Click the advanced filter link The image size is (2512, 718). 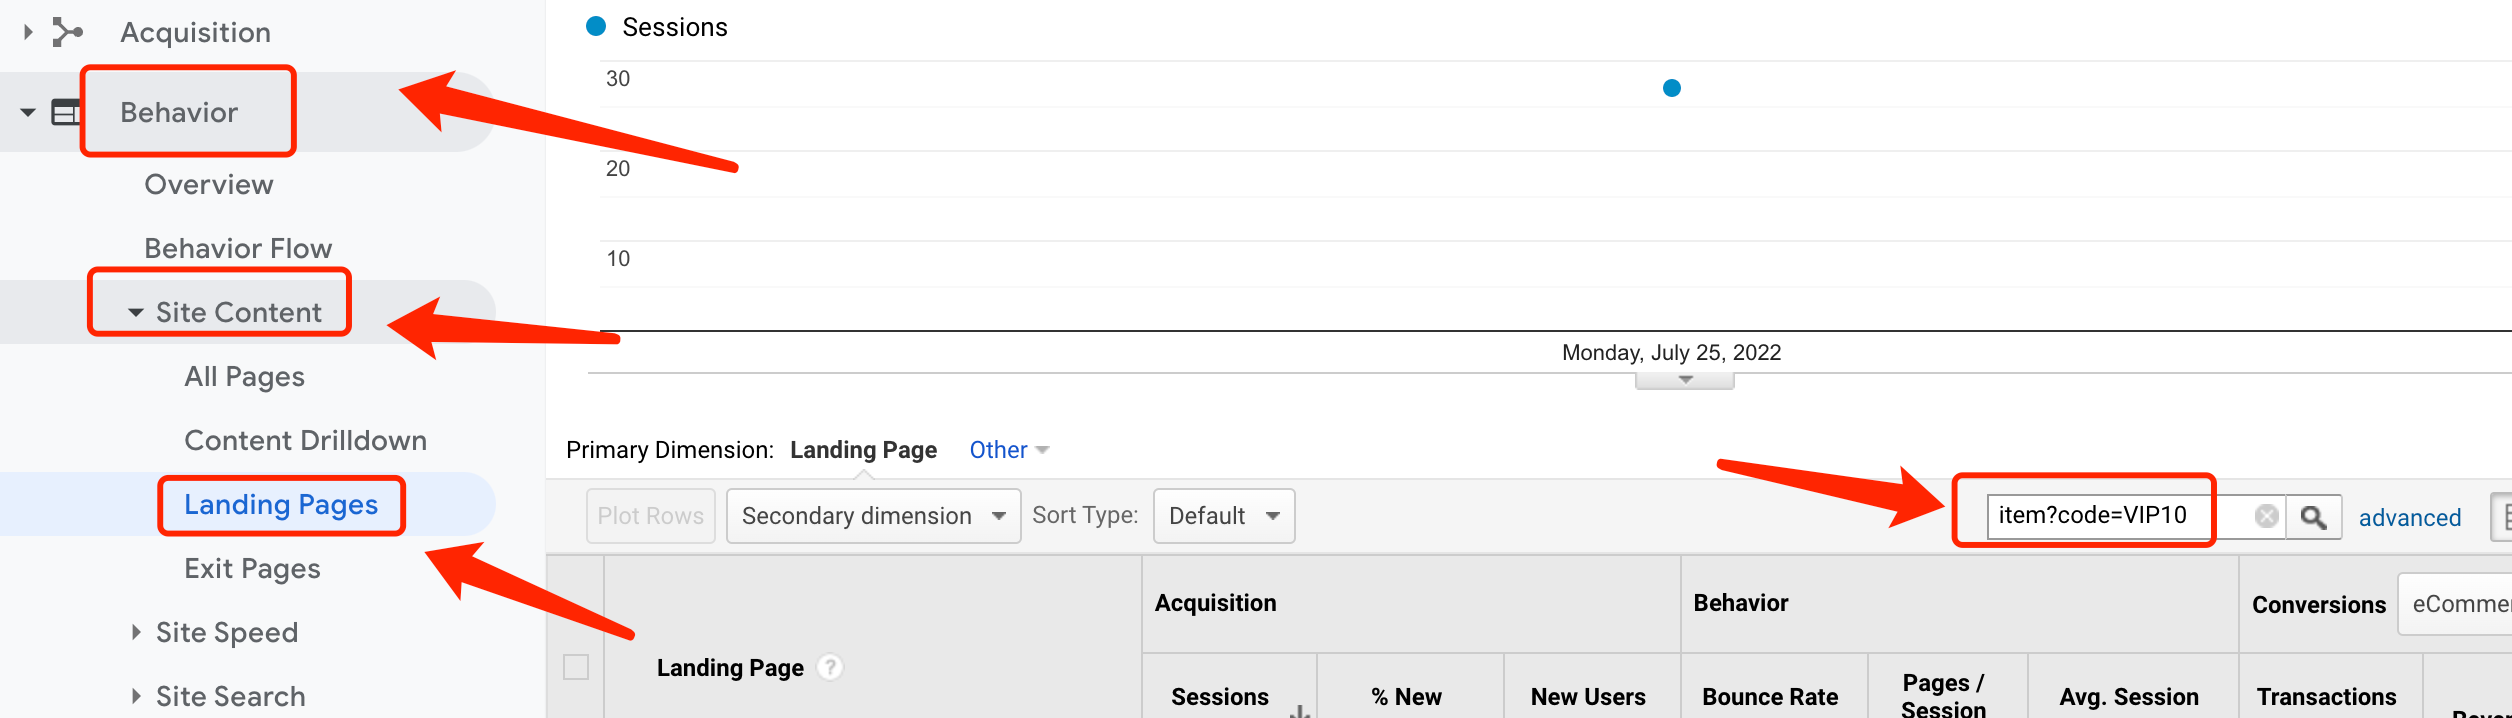coord(2410,517)
